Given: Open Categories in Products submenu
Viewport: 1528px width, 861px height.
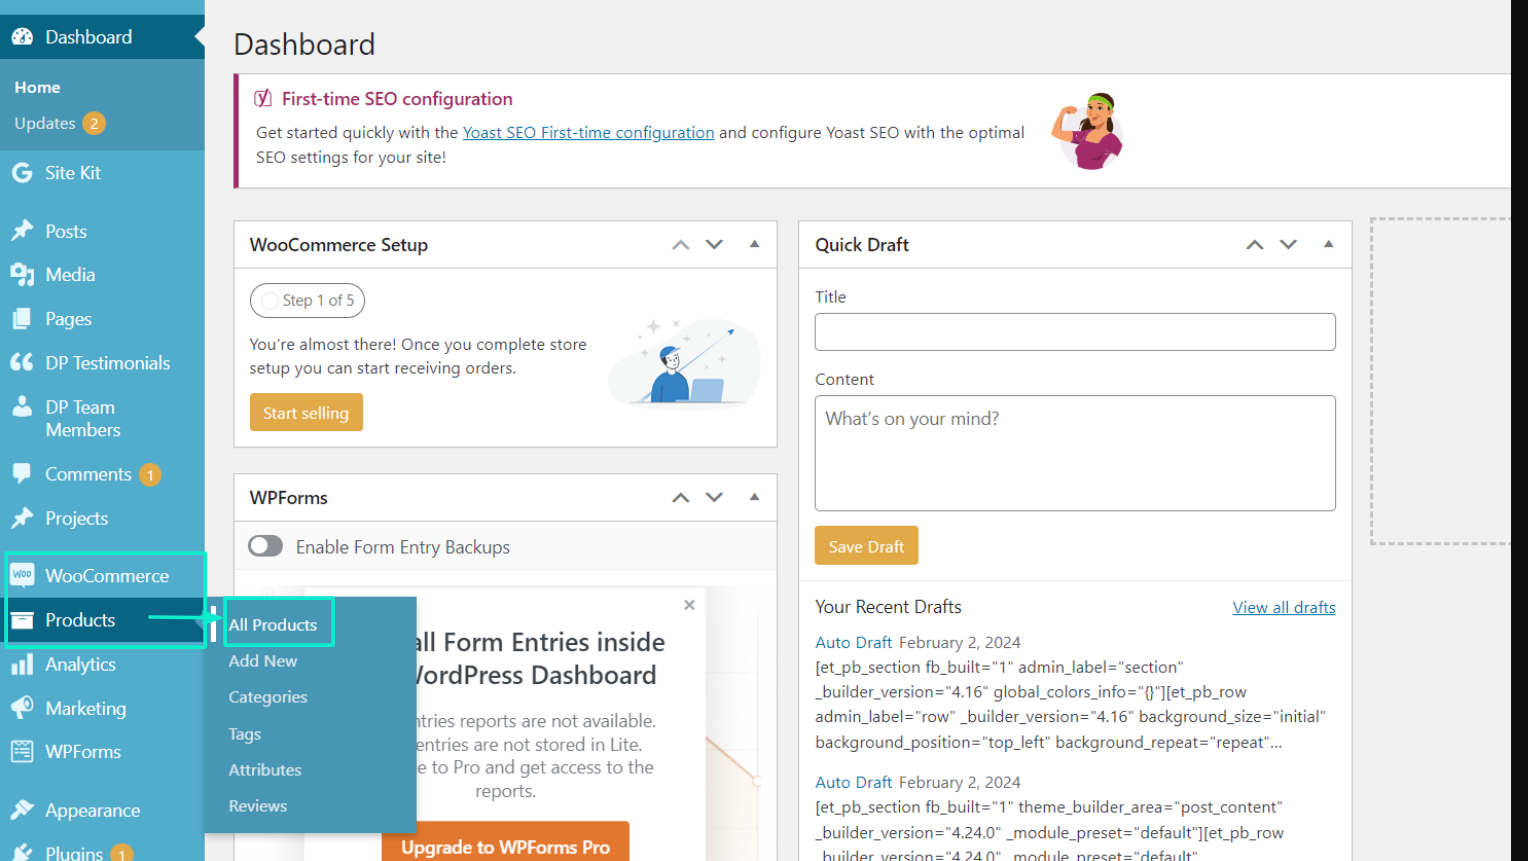Looking at the screenshot, I should pyautogui.click(x=268, y=697).
